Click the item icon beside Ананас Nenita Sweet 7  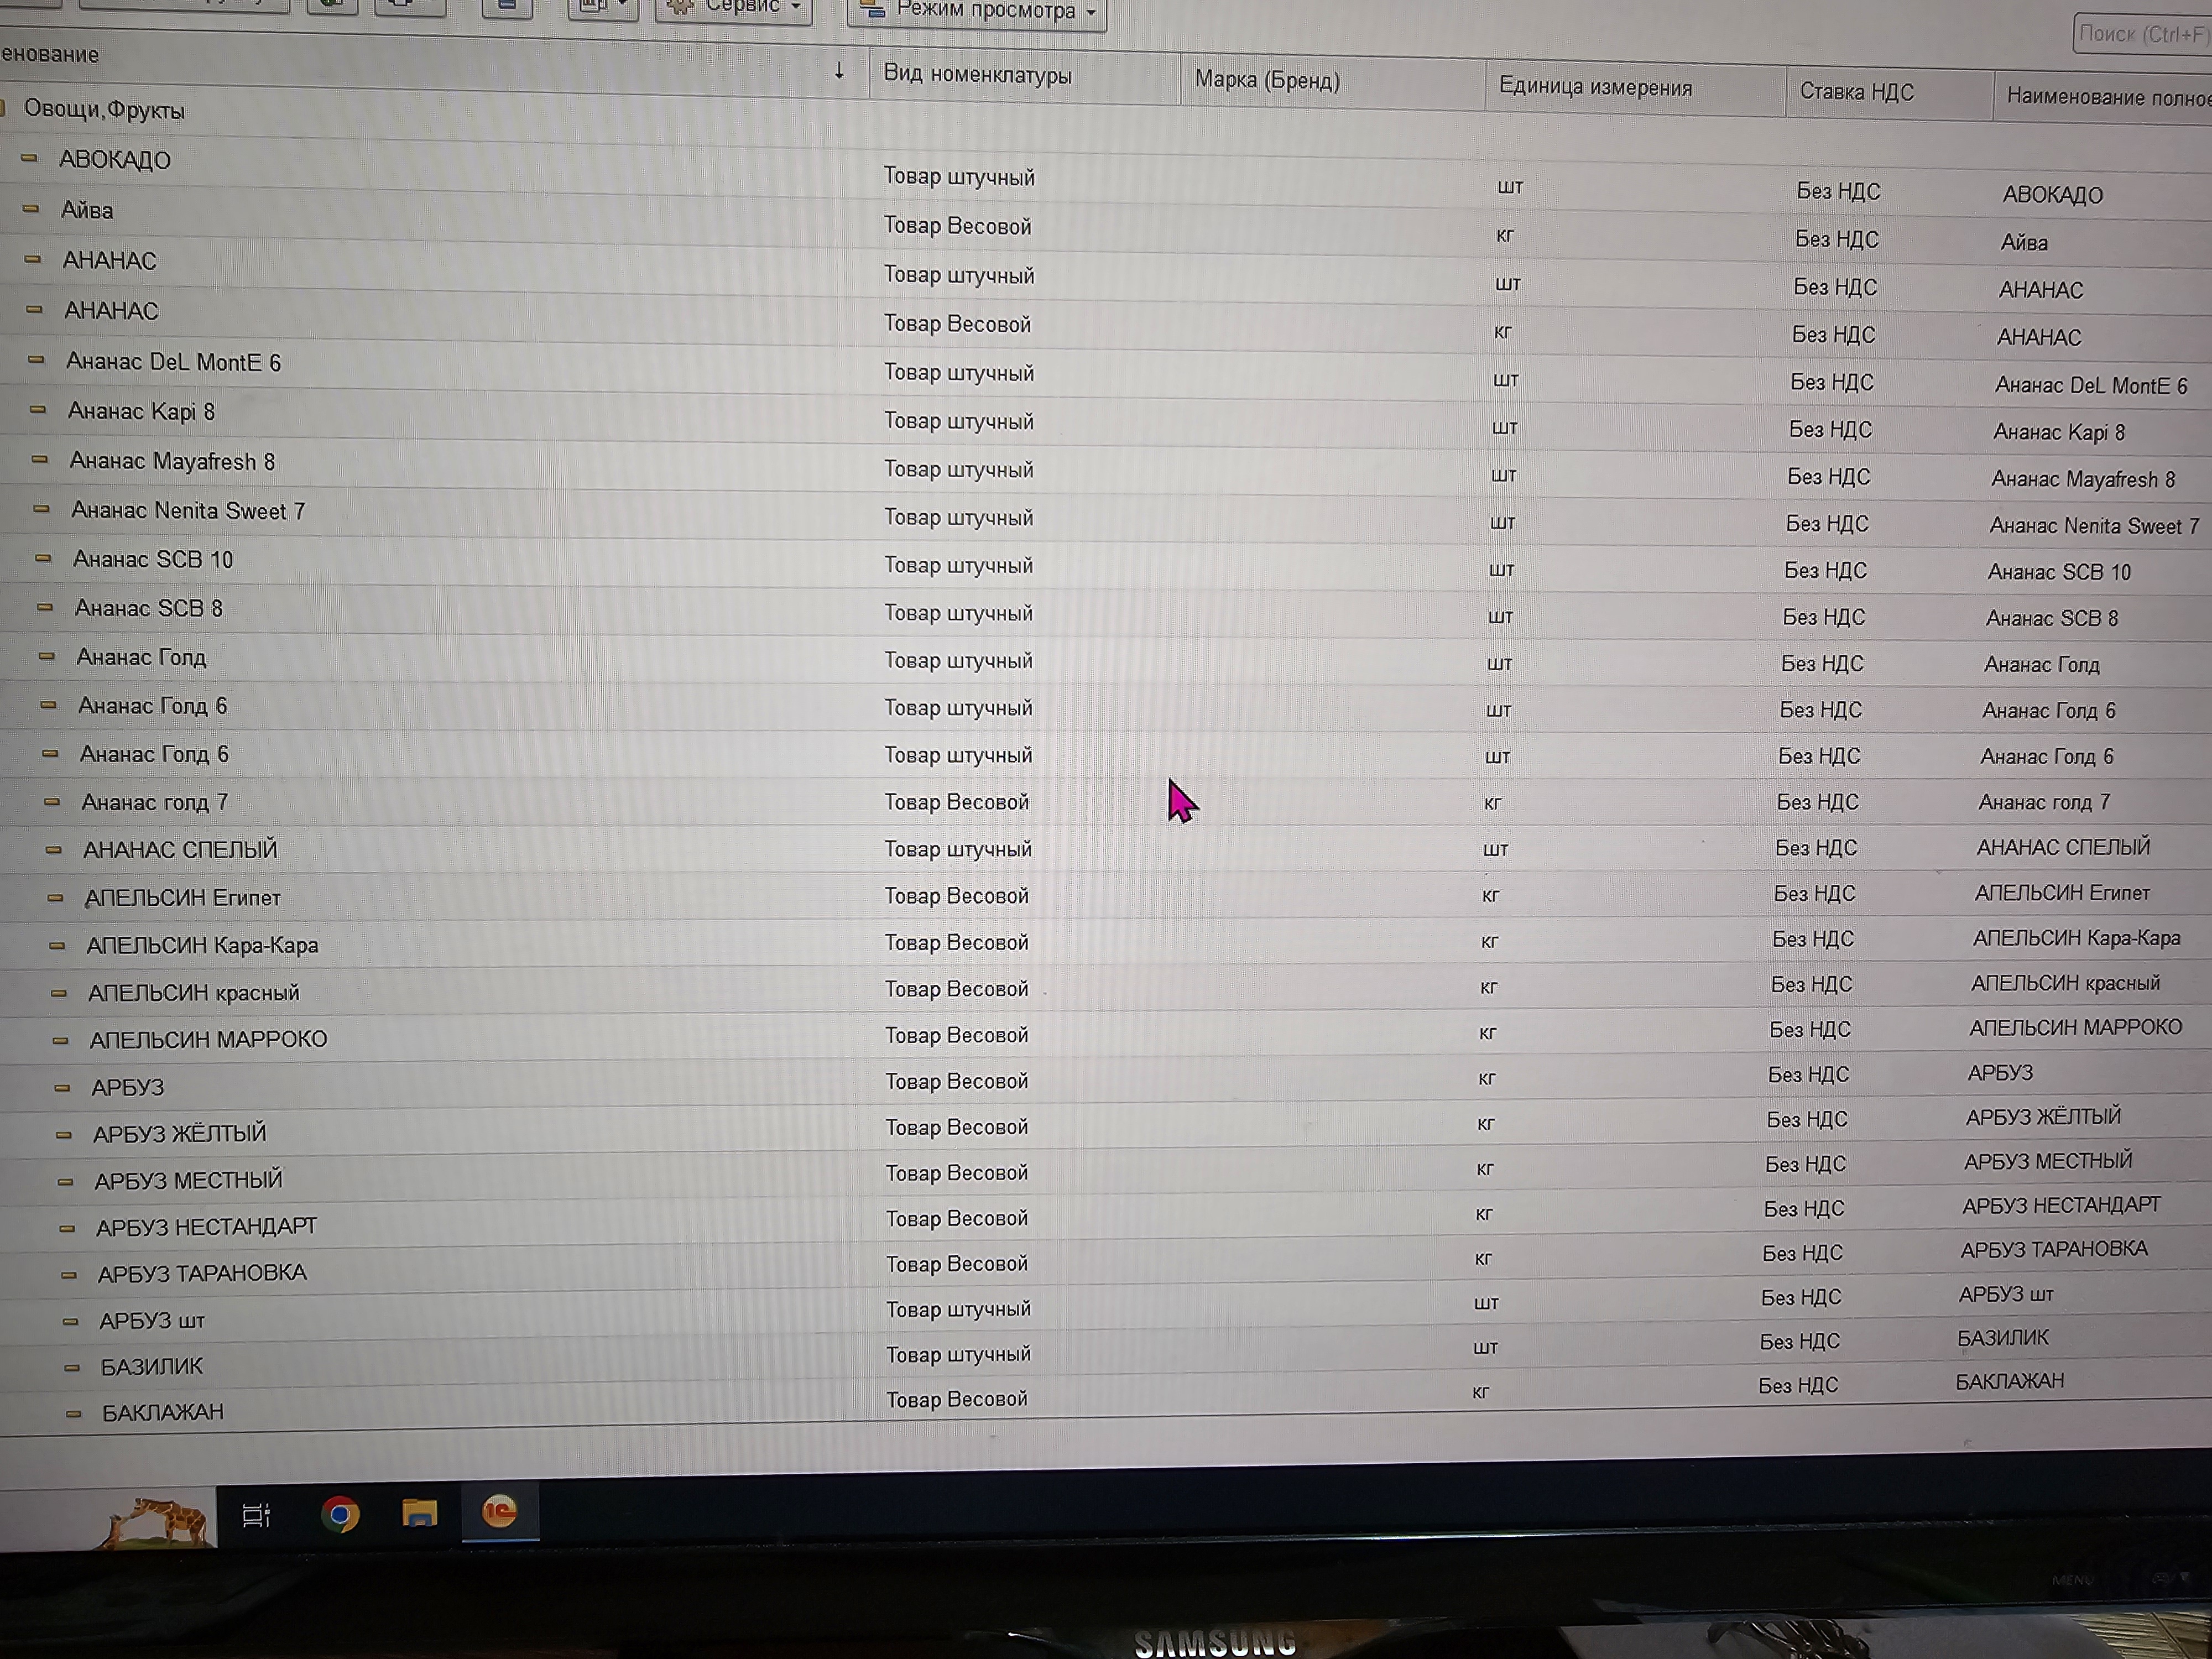point(41,509)
